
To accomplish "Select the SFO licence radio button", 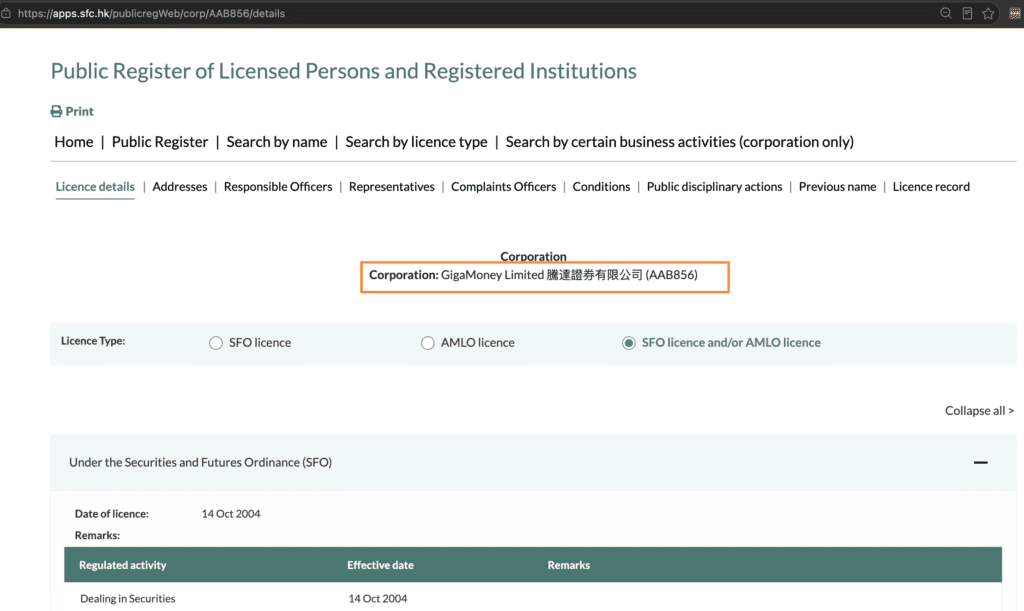I will click(216, 343).
